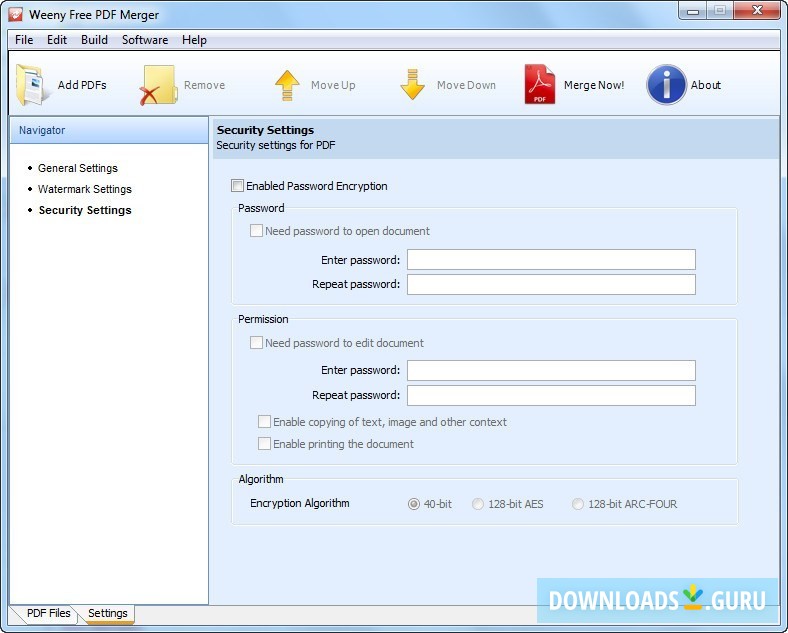Viewport: 788px width, 633px height.
Task: Focus Permission Enter password field
Action: pyautogui.click(x=551, y=370)
